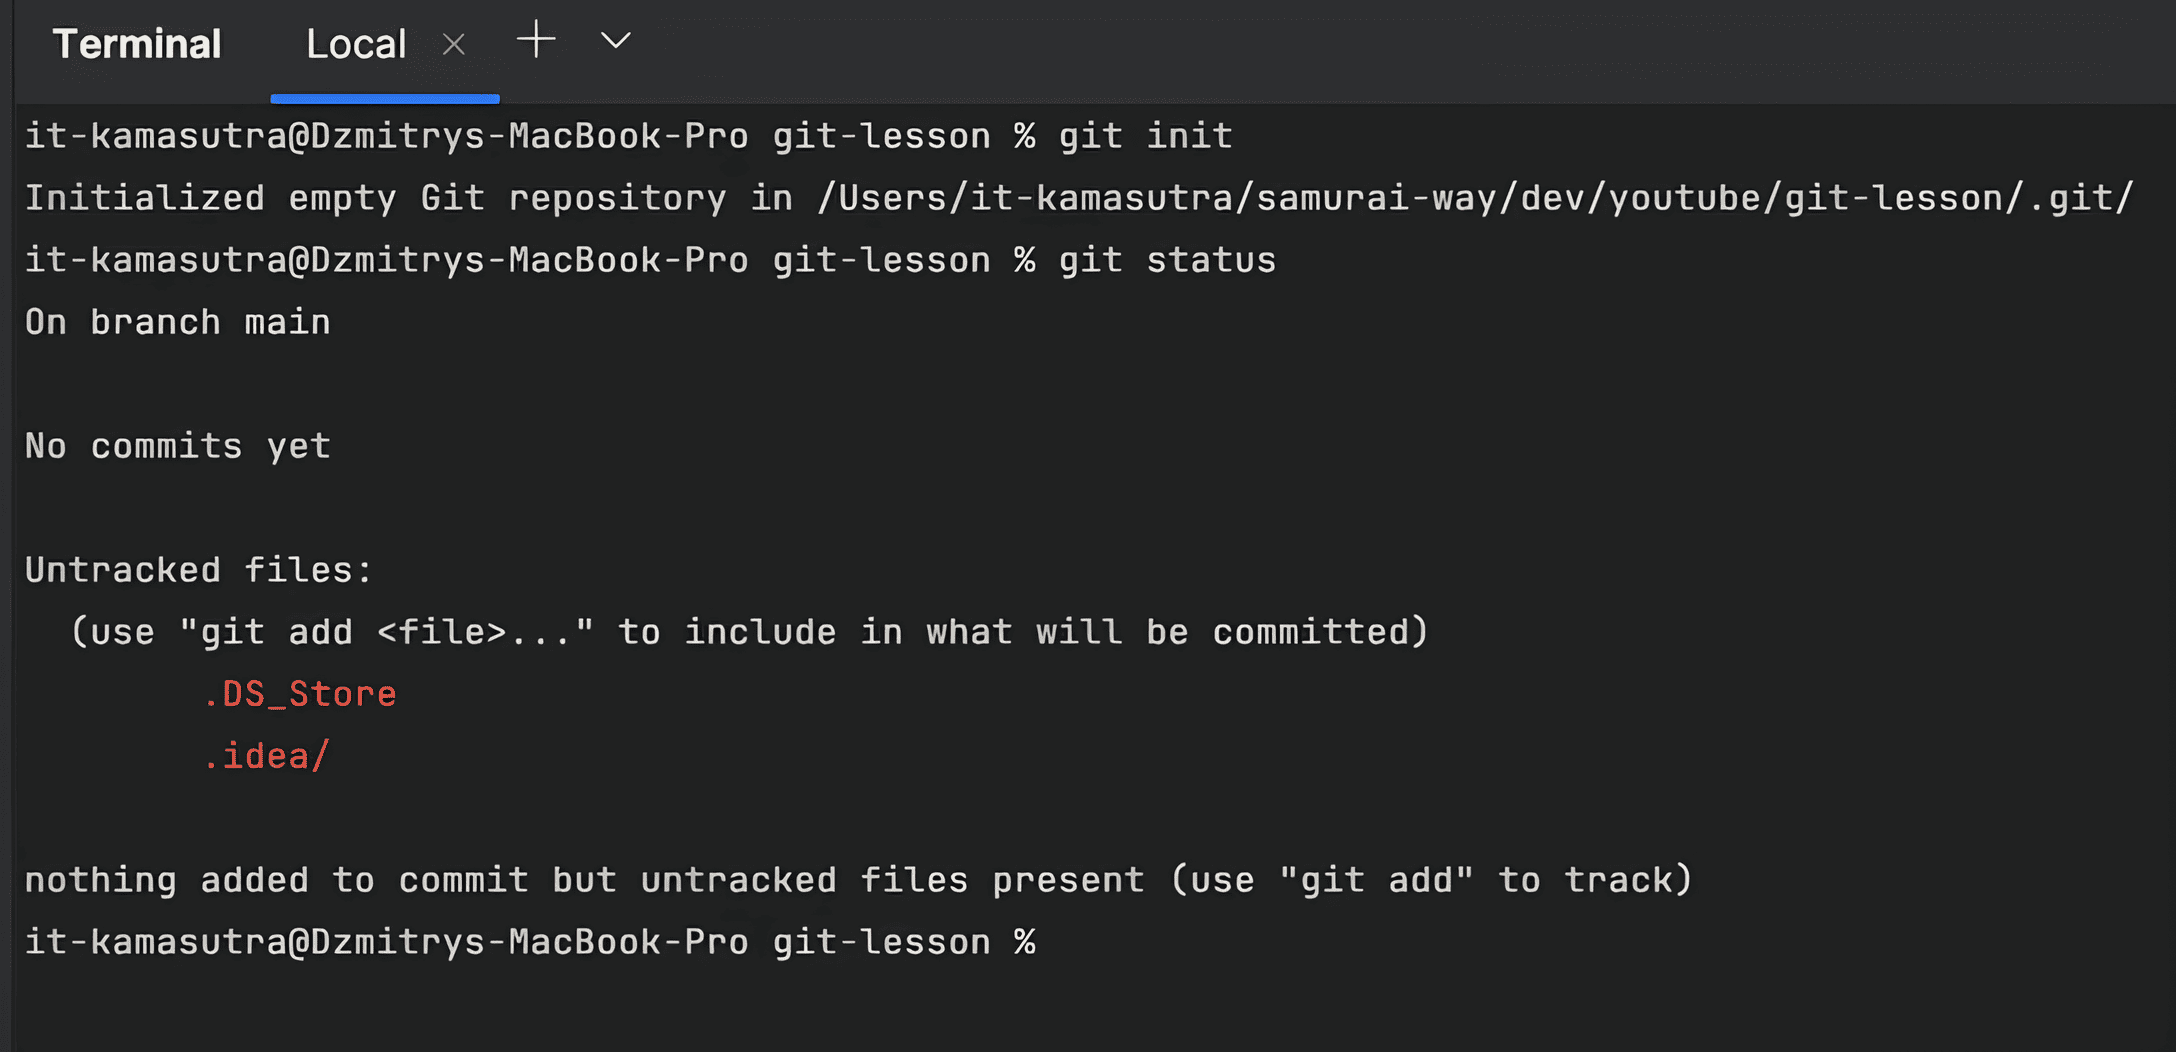
Task: Click the "git status" command text
Action: [x=1167, y=260]
